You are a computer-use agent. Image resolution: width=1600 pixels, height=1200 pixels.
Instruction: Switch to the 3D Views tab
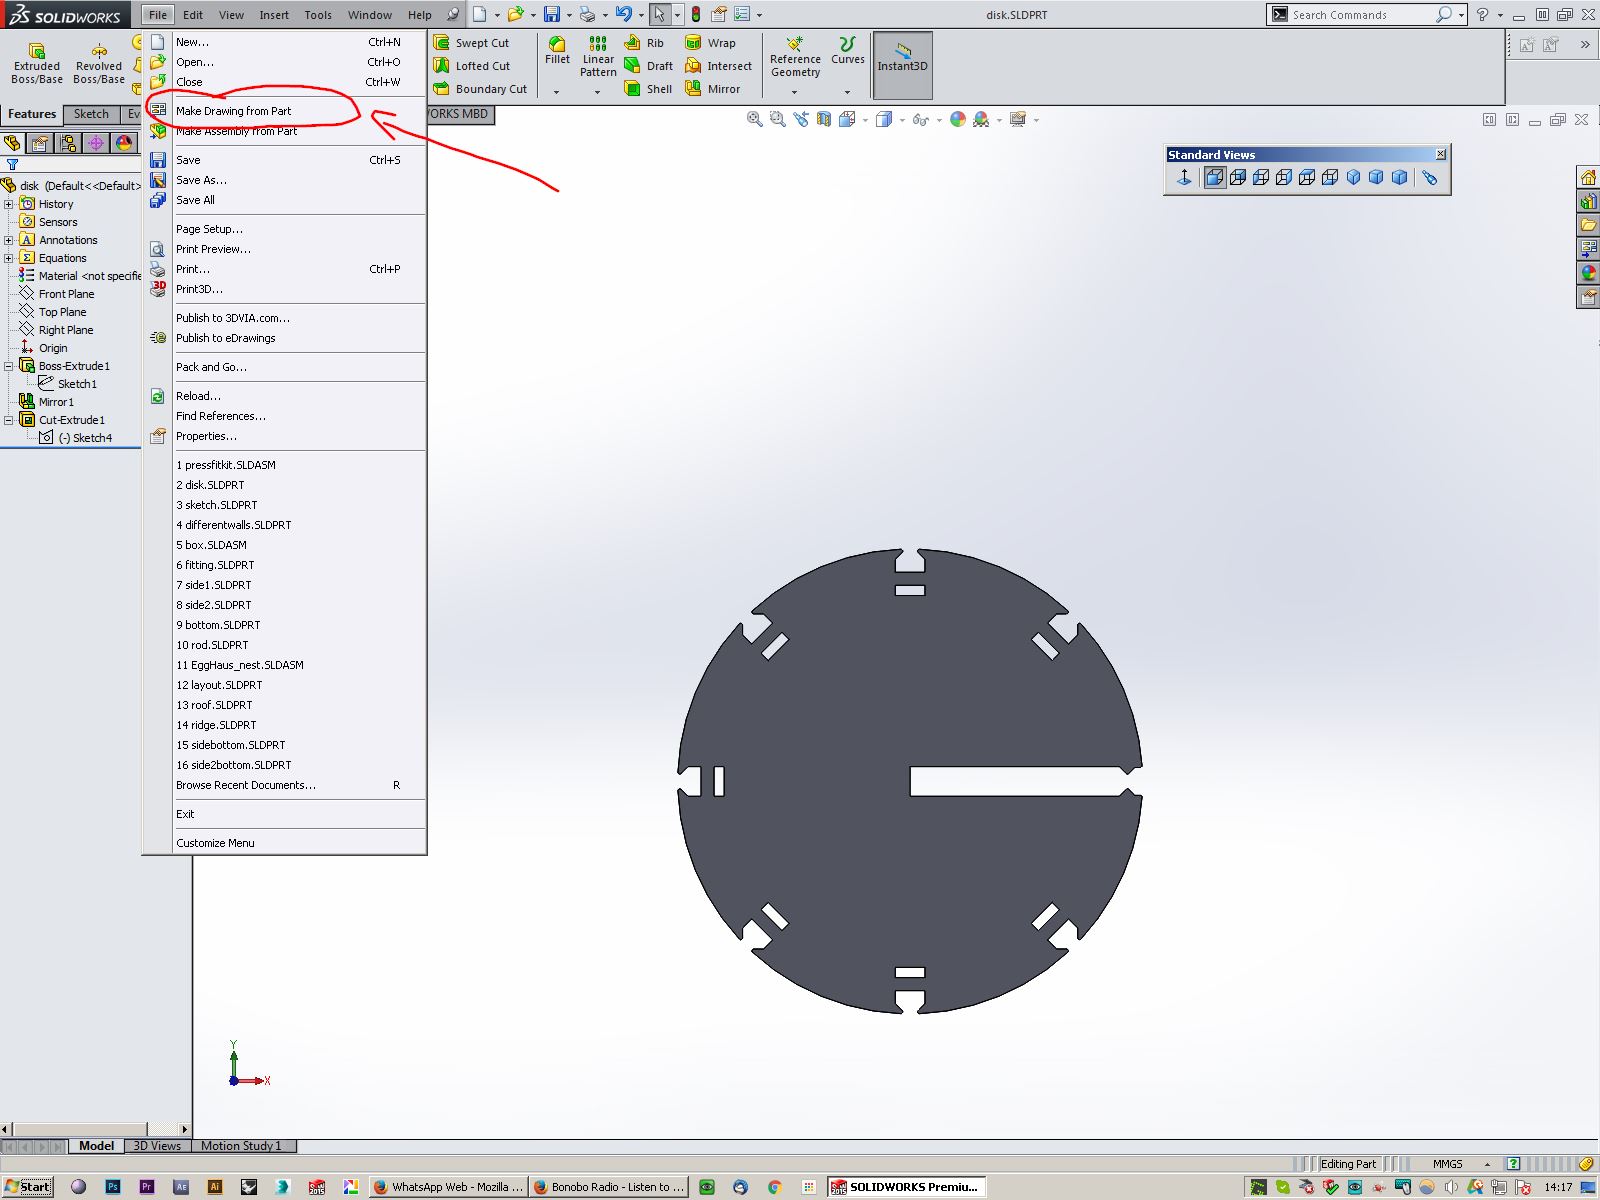pos(157,1146)
